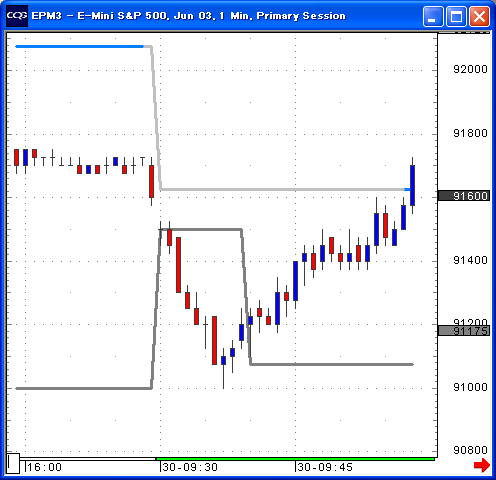The image size is (496, 480).
Task: Click the blue horizontal line at top left
Action: (x=80, y=46)
